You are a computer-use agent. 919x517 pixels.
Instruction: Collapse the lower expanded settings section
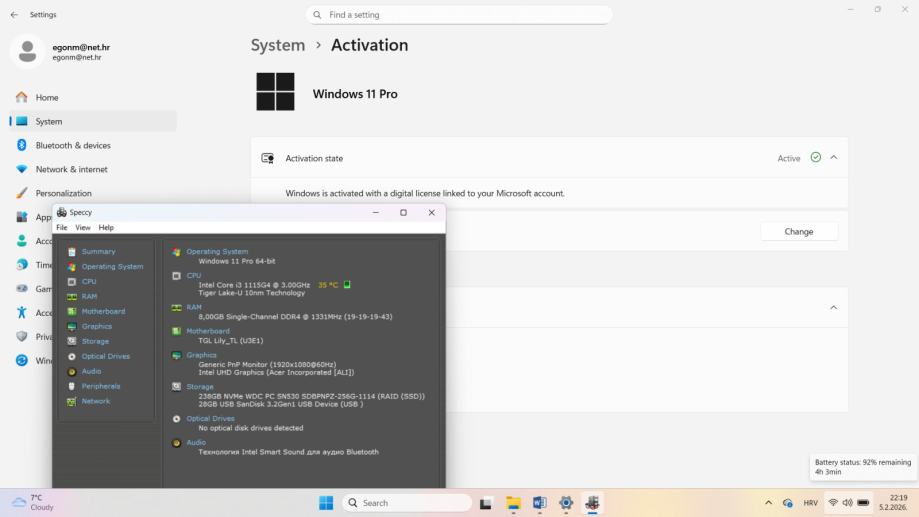point(833,308)
